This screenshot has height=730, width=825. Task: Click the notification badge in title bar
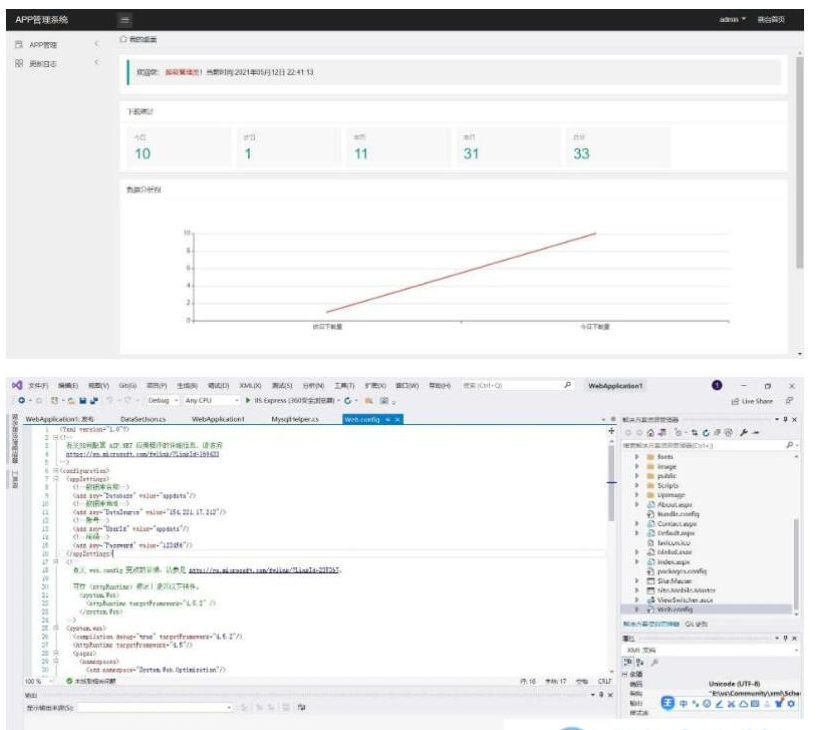[x=717, y=385]
